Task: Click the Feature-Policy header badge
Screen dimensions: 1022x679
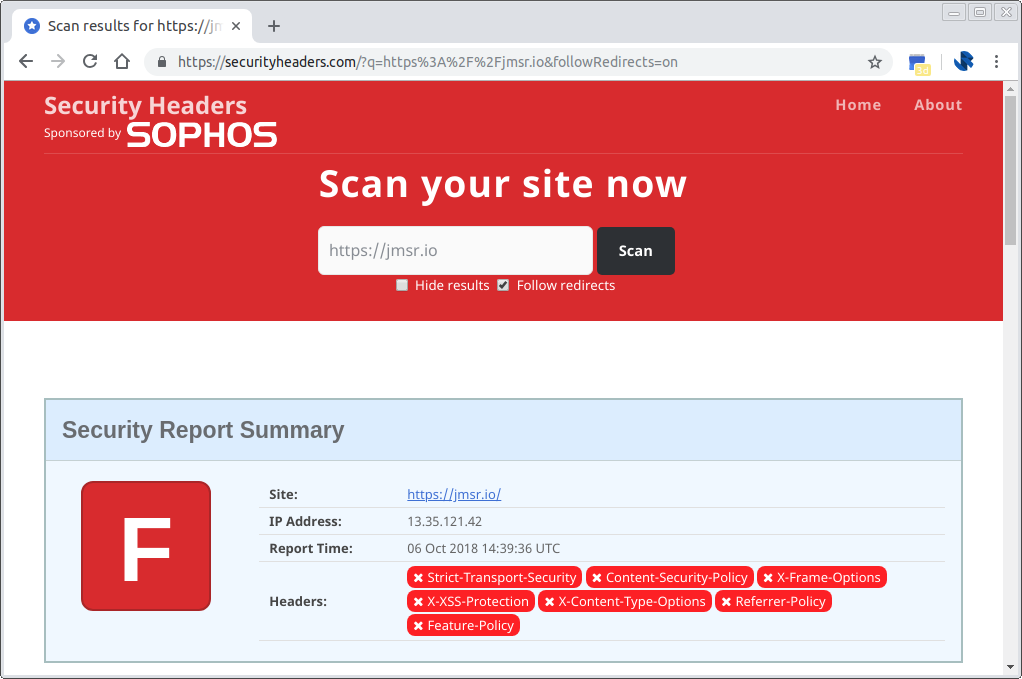Action: tap(463, 626)
